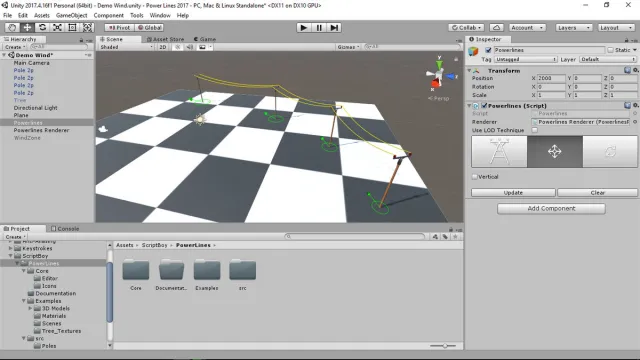Select the Rotate tool

[42, 27]
